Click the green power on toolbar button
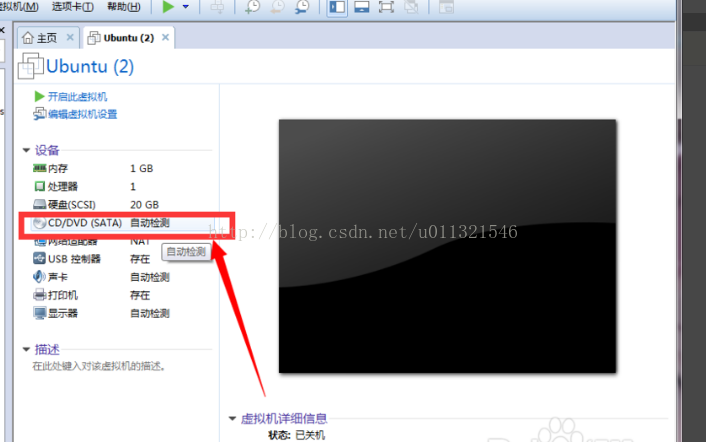 pos(168,7)
